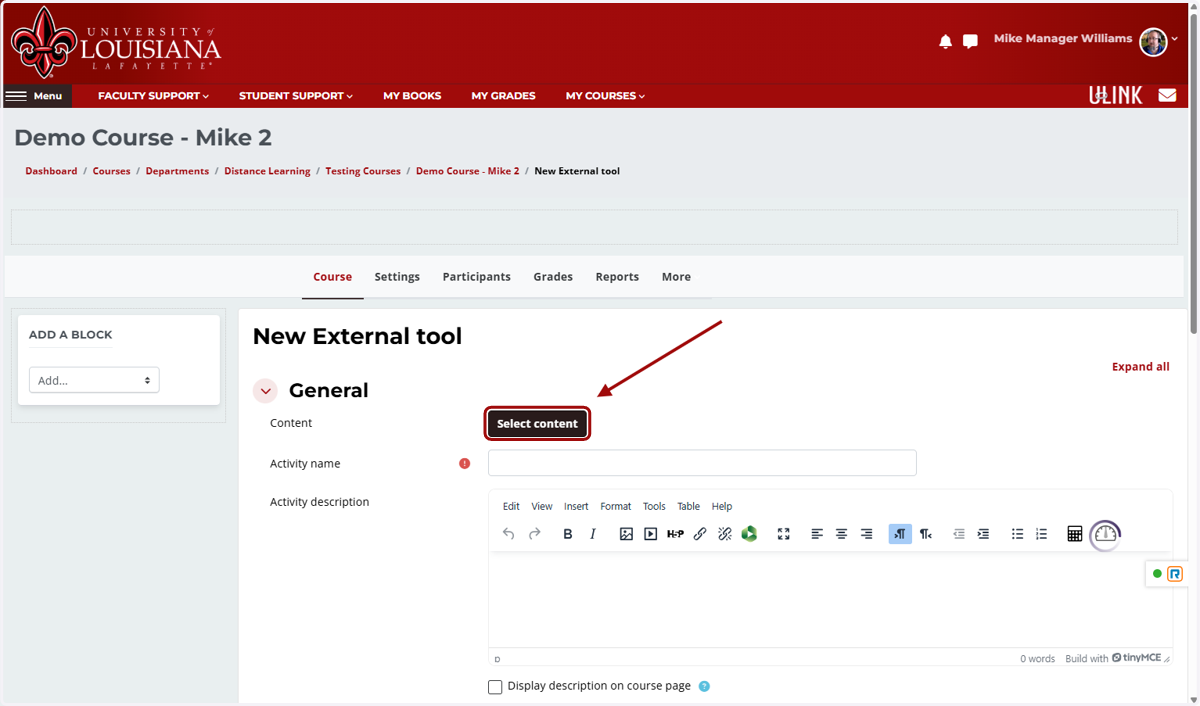Insert a numbered list
1200x706 pixels.
tap(1041, 534)
